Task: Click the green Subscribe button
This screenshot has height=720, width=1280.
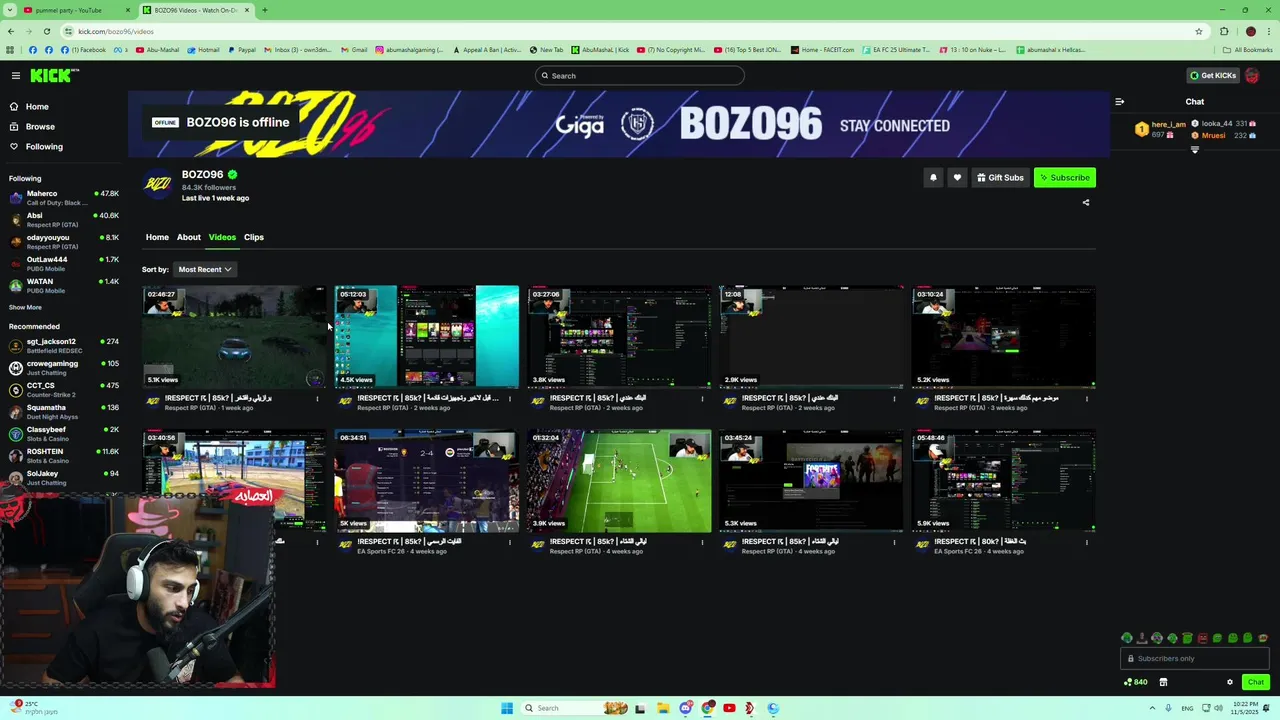Action: 1065,178
